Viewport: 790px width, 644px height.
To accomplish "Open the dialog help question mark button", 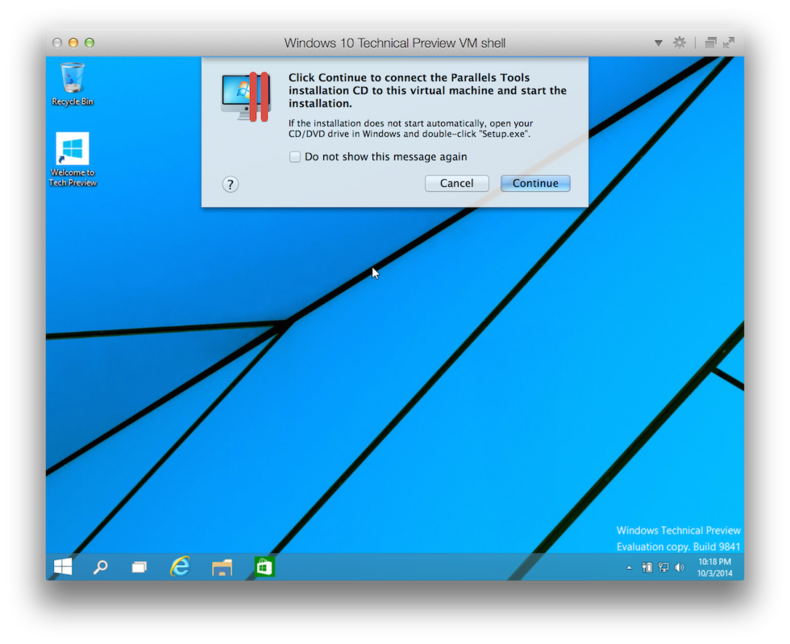I will [x=230, y=184].
